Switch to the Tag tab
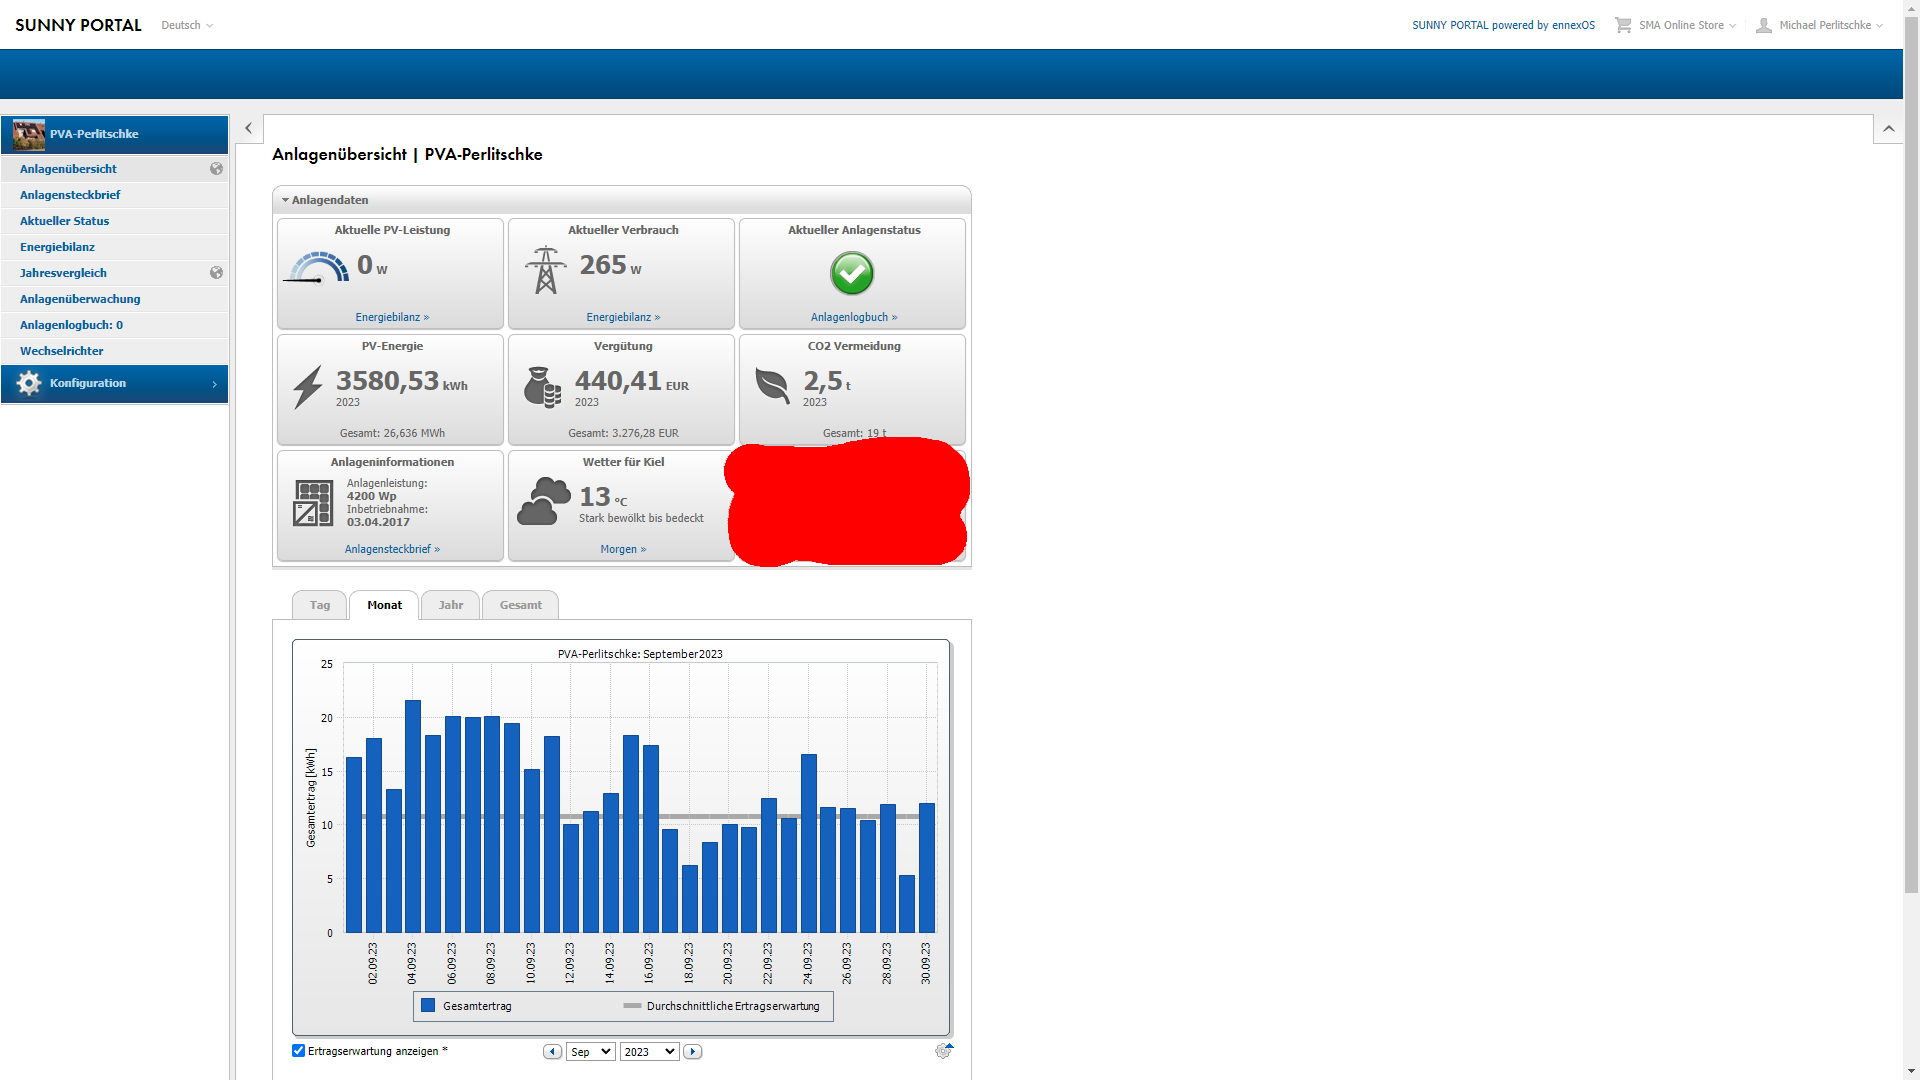This screenshot has width=1920, height=1080. click(319, 605)
